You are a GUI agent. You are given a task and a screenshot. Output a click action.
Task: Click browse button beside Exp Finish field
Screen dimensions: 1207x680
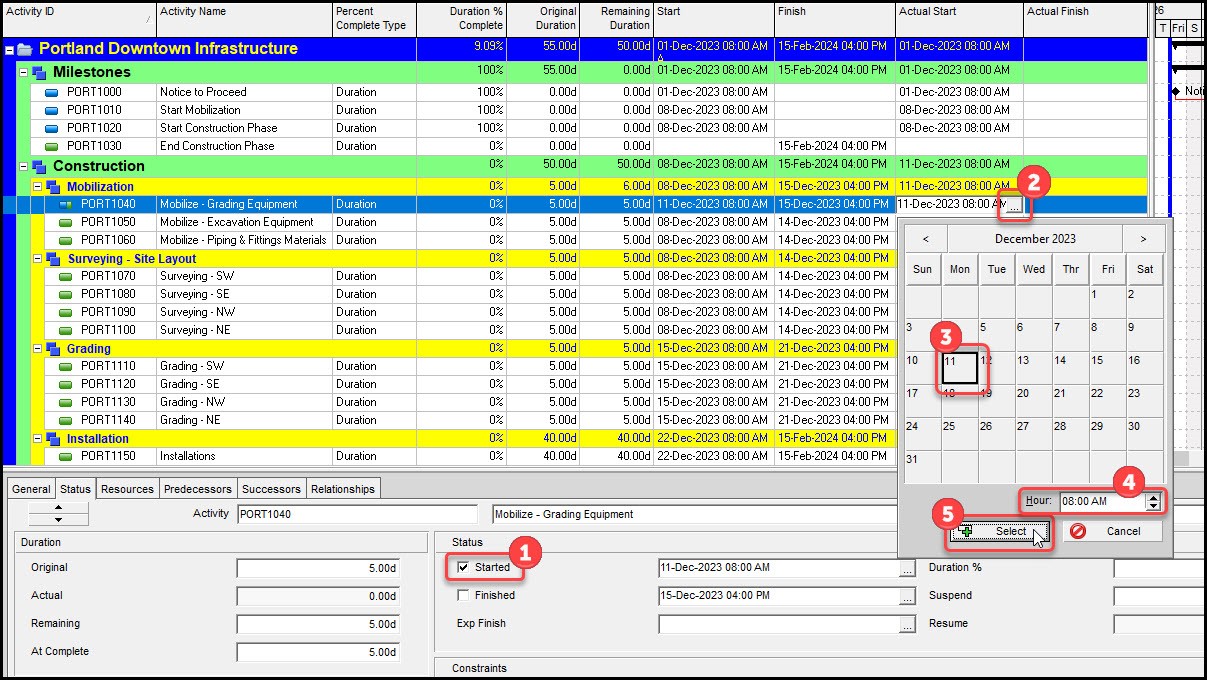[x=907, y=624]
